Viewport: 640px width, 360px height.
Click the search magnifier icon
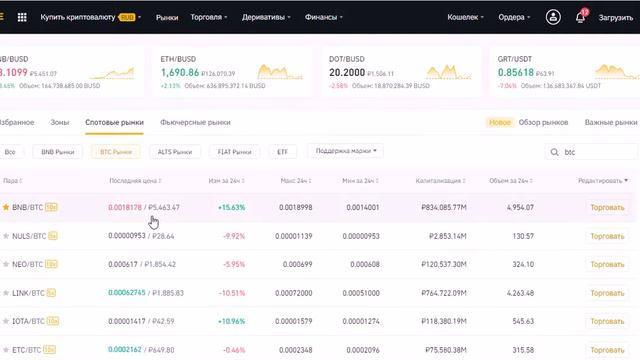click(554, 152)
